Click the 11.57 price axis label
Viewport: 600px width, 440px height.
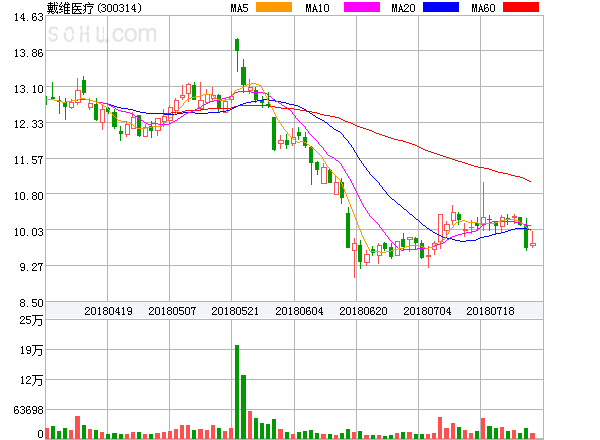point(29,160)
